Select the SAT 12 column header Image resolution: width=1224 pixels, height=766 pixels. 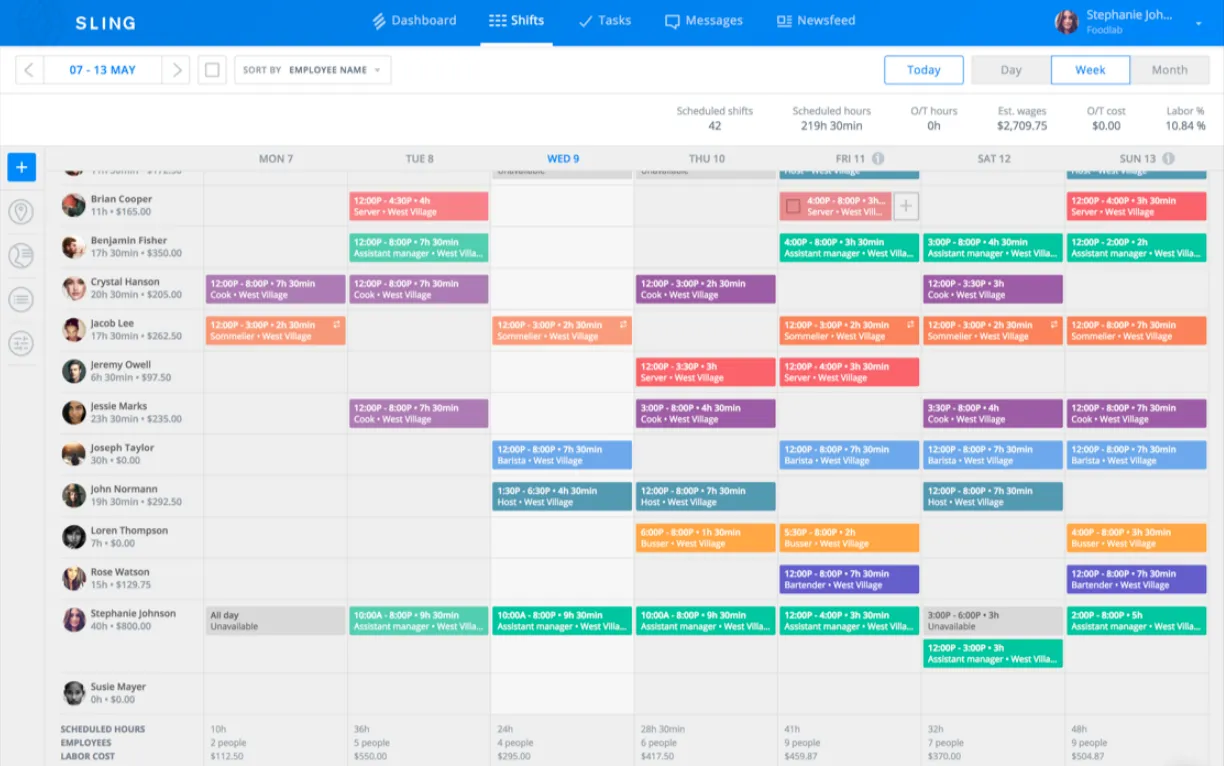[x=993, y=159]
